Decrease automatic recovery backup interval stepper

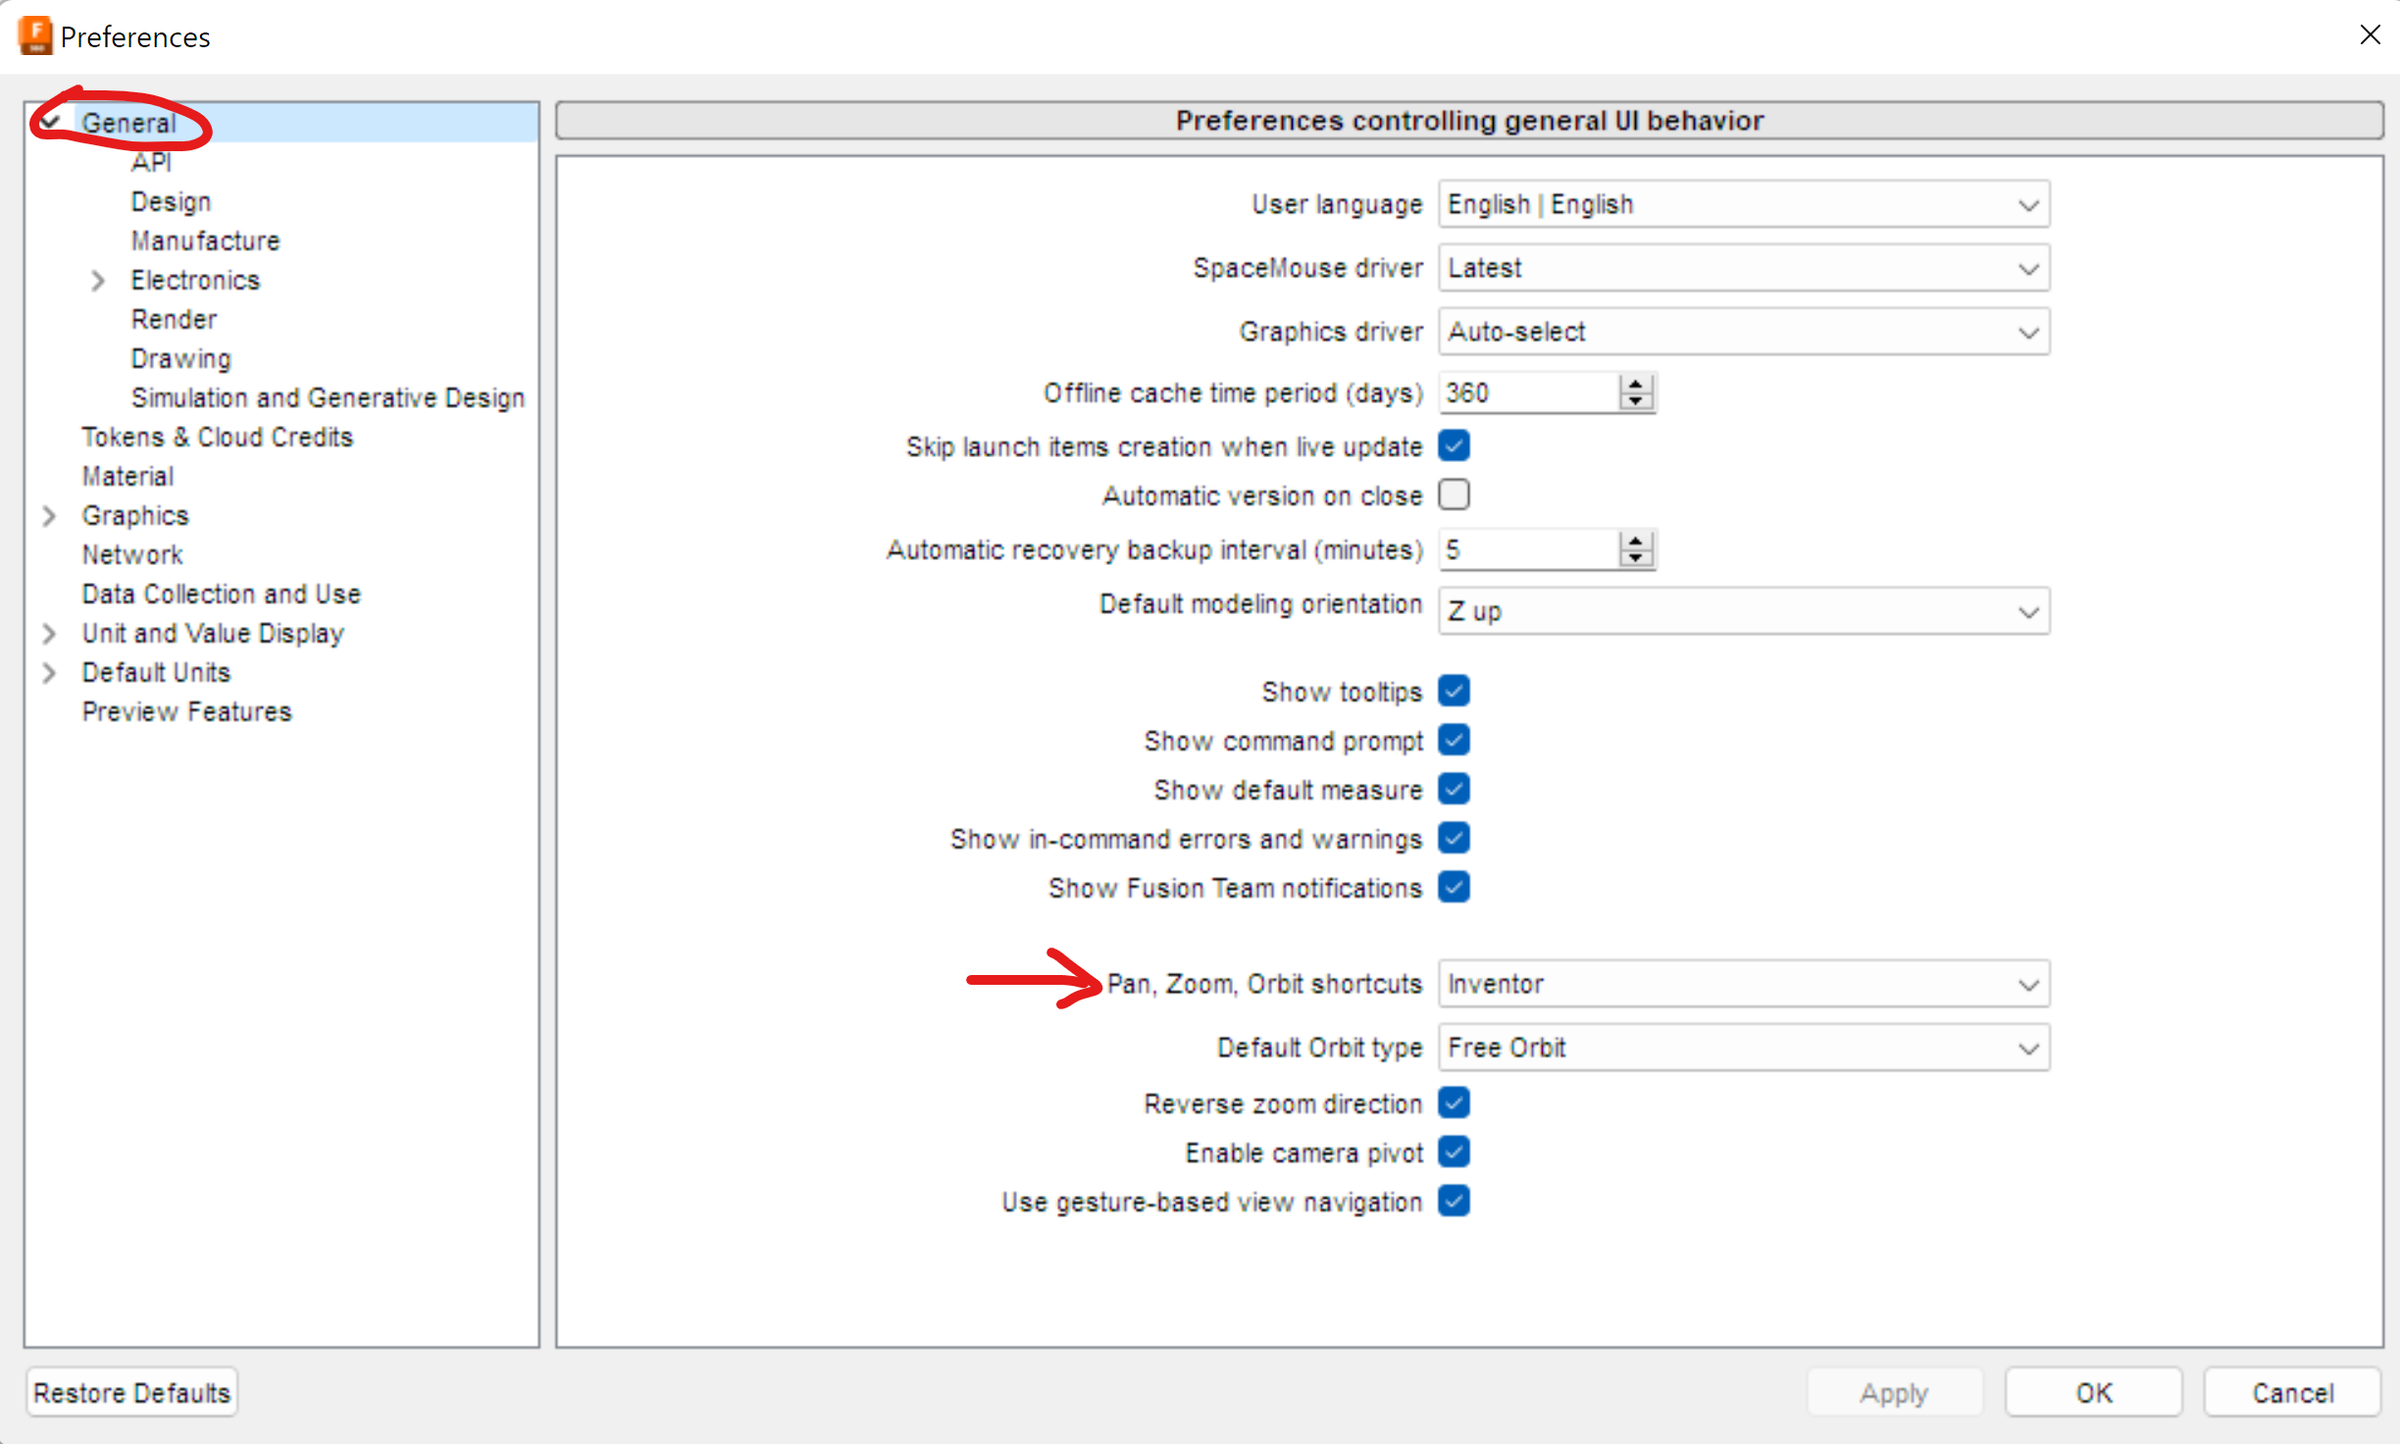tap(1635, 558)
